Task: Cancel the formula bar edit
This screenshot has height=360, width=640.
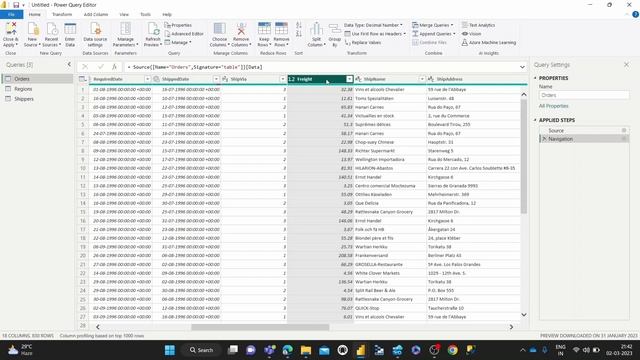Action: (x=85, y=67)
